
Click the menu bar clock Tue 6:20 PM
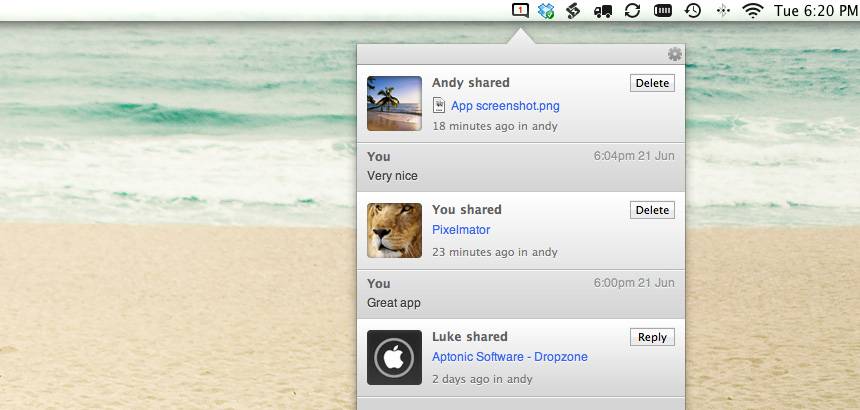816,11
